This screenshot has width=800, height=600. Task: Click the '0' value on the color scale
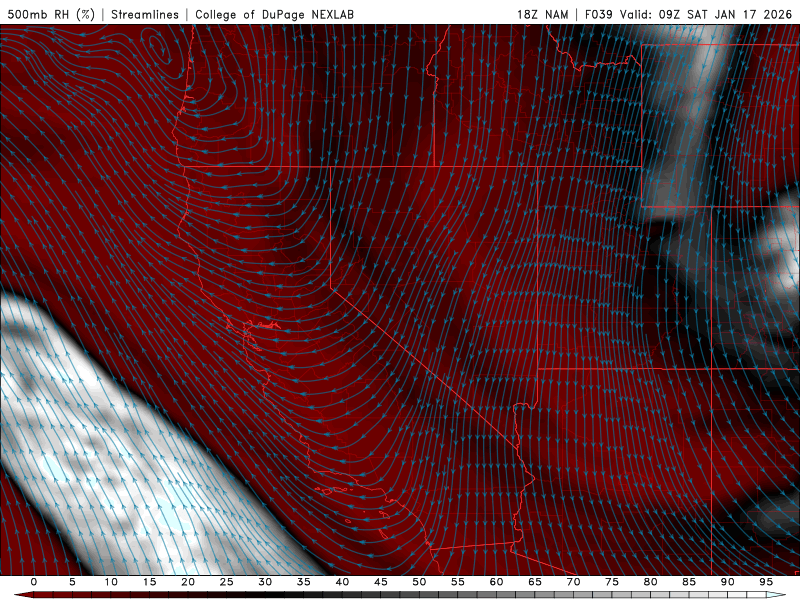click(34, 582)
